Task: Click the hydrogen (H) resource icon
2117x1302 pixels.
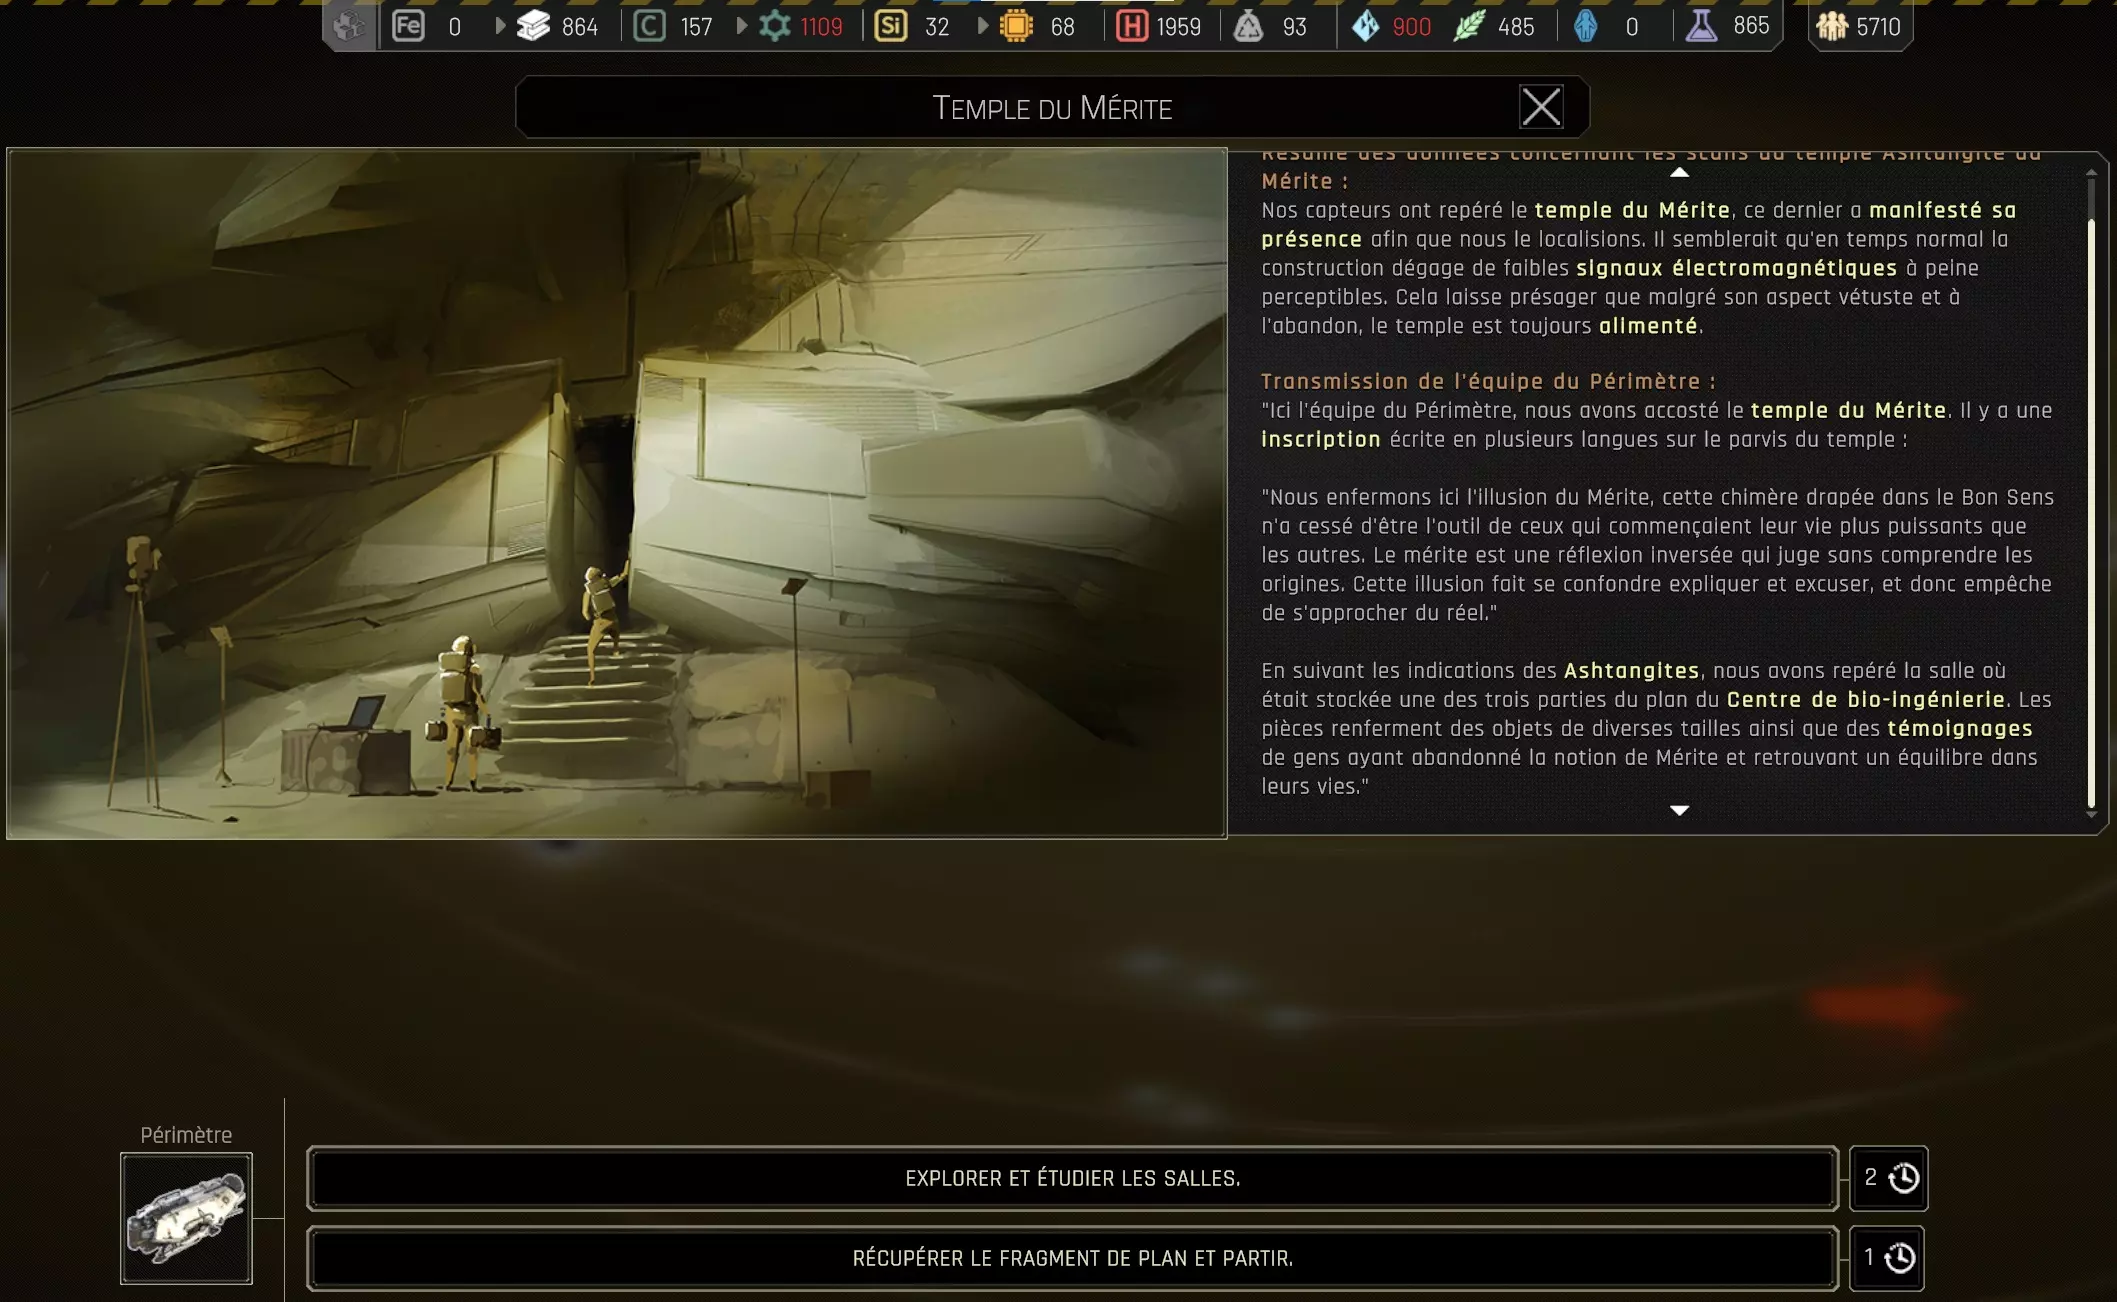Action: (x=1131, y=26)
